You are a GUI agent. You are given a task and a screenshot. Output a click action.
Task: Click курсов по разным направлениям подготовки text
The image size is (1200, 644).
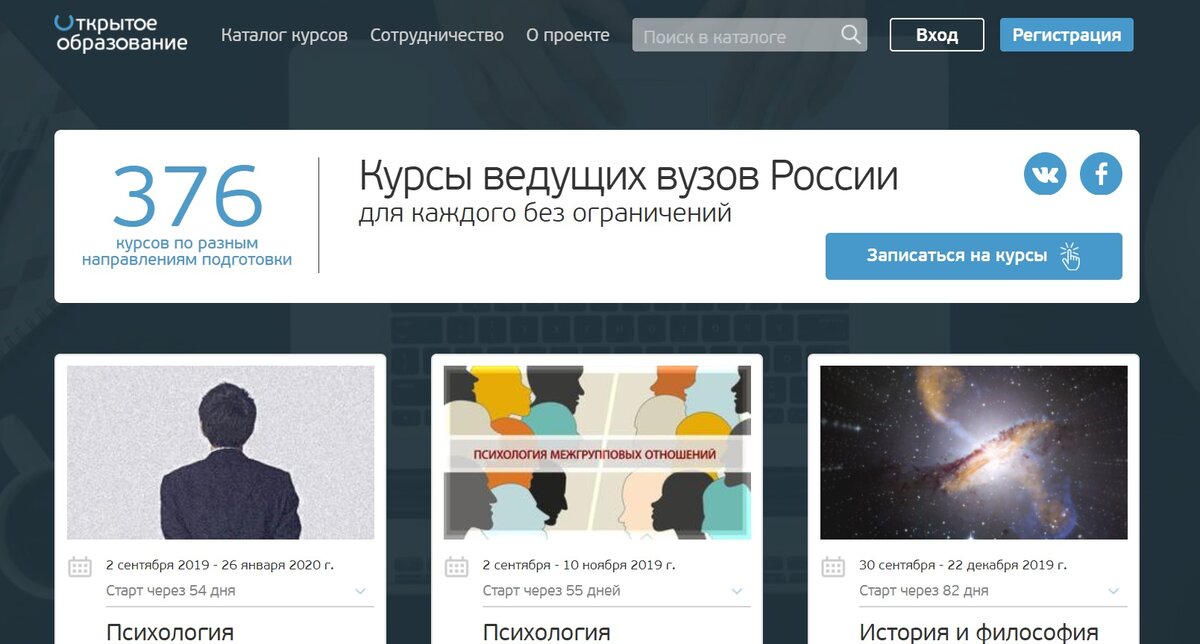(187, 251)
